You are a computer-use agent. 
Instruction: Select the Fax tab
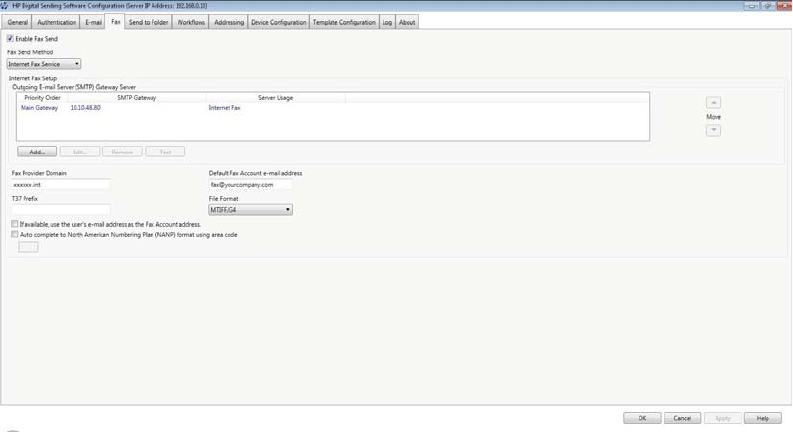115,22
